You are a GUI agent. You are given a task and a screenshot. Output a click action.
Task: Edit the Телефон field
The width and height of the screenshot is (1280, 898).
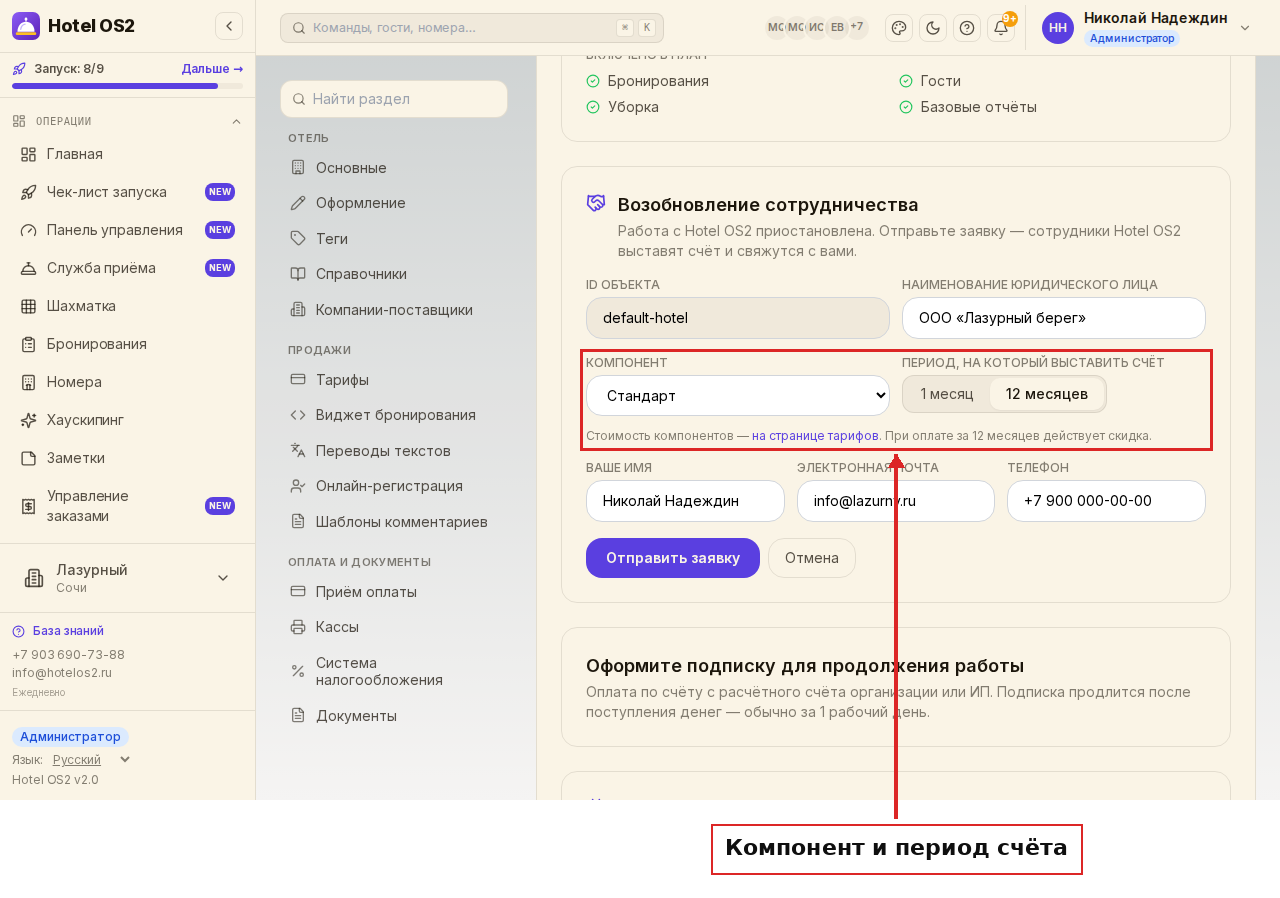1106,501
